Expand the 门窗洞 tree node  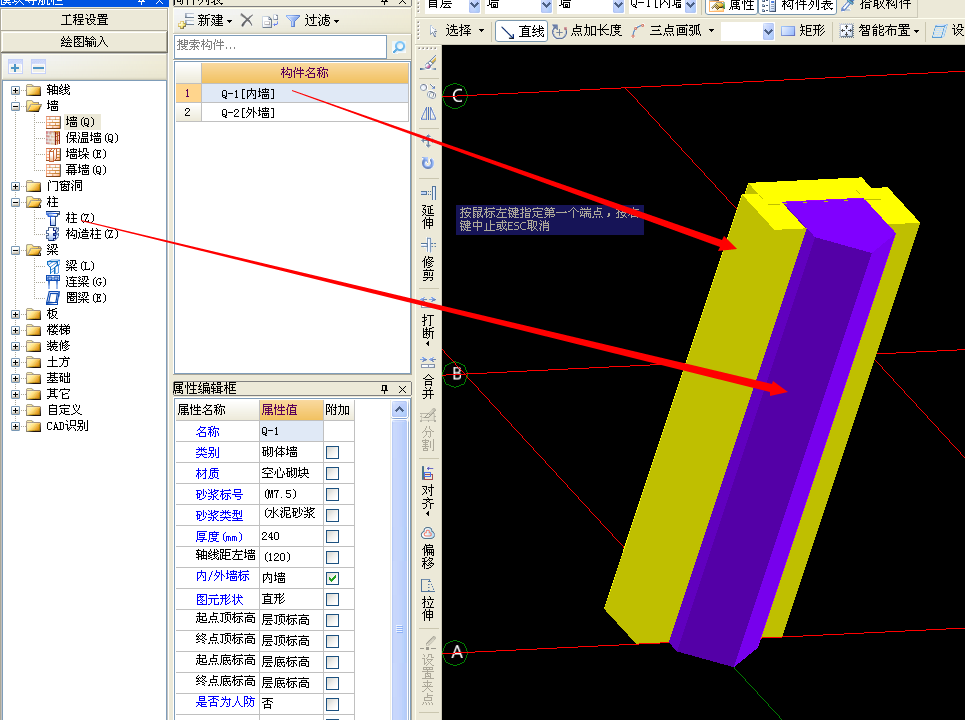(x=15, y=186)
